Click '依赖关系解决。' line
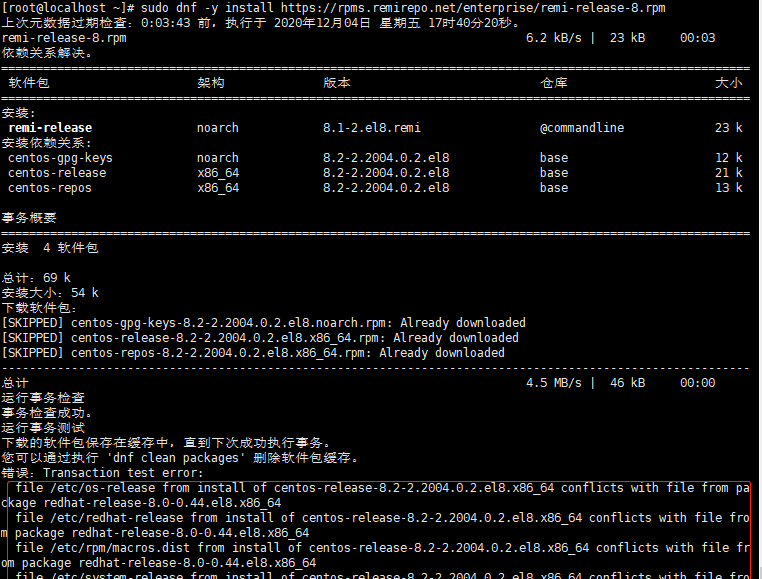The height and width of the screenshot is (579, 762). tap(47, 53)
